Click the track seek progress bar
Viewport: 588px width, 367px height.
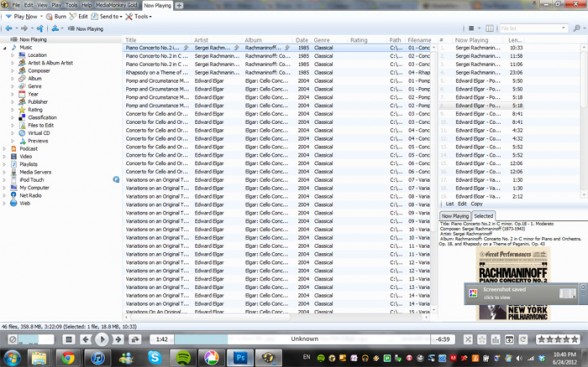(x=302, y=339)
